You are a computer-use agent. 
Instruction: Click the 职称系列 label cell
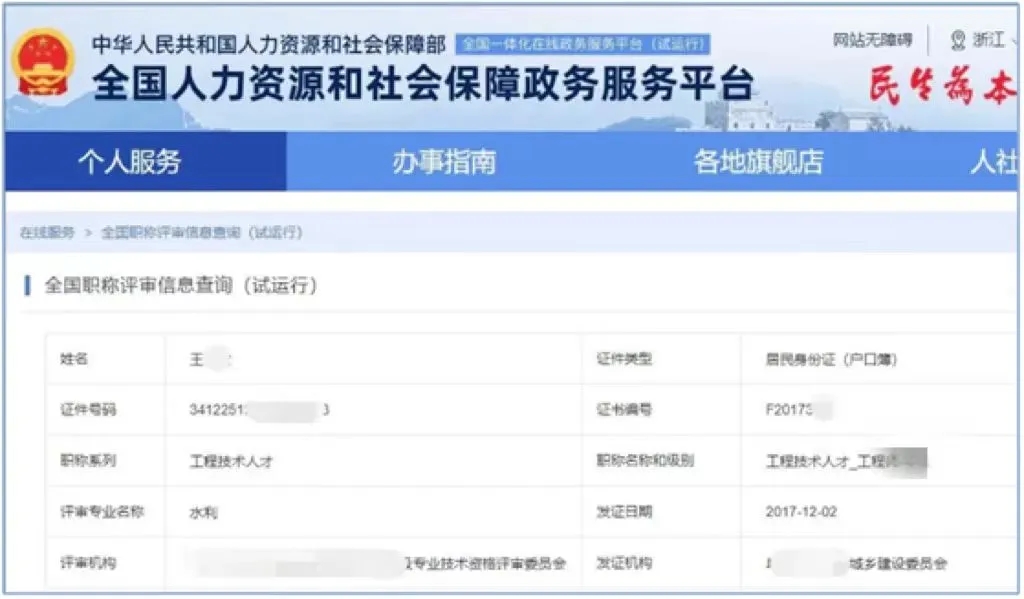point(105,461)
